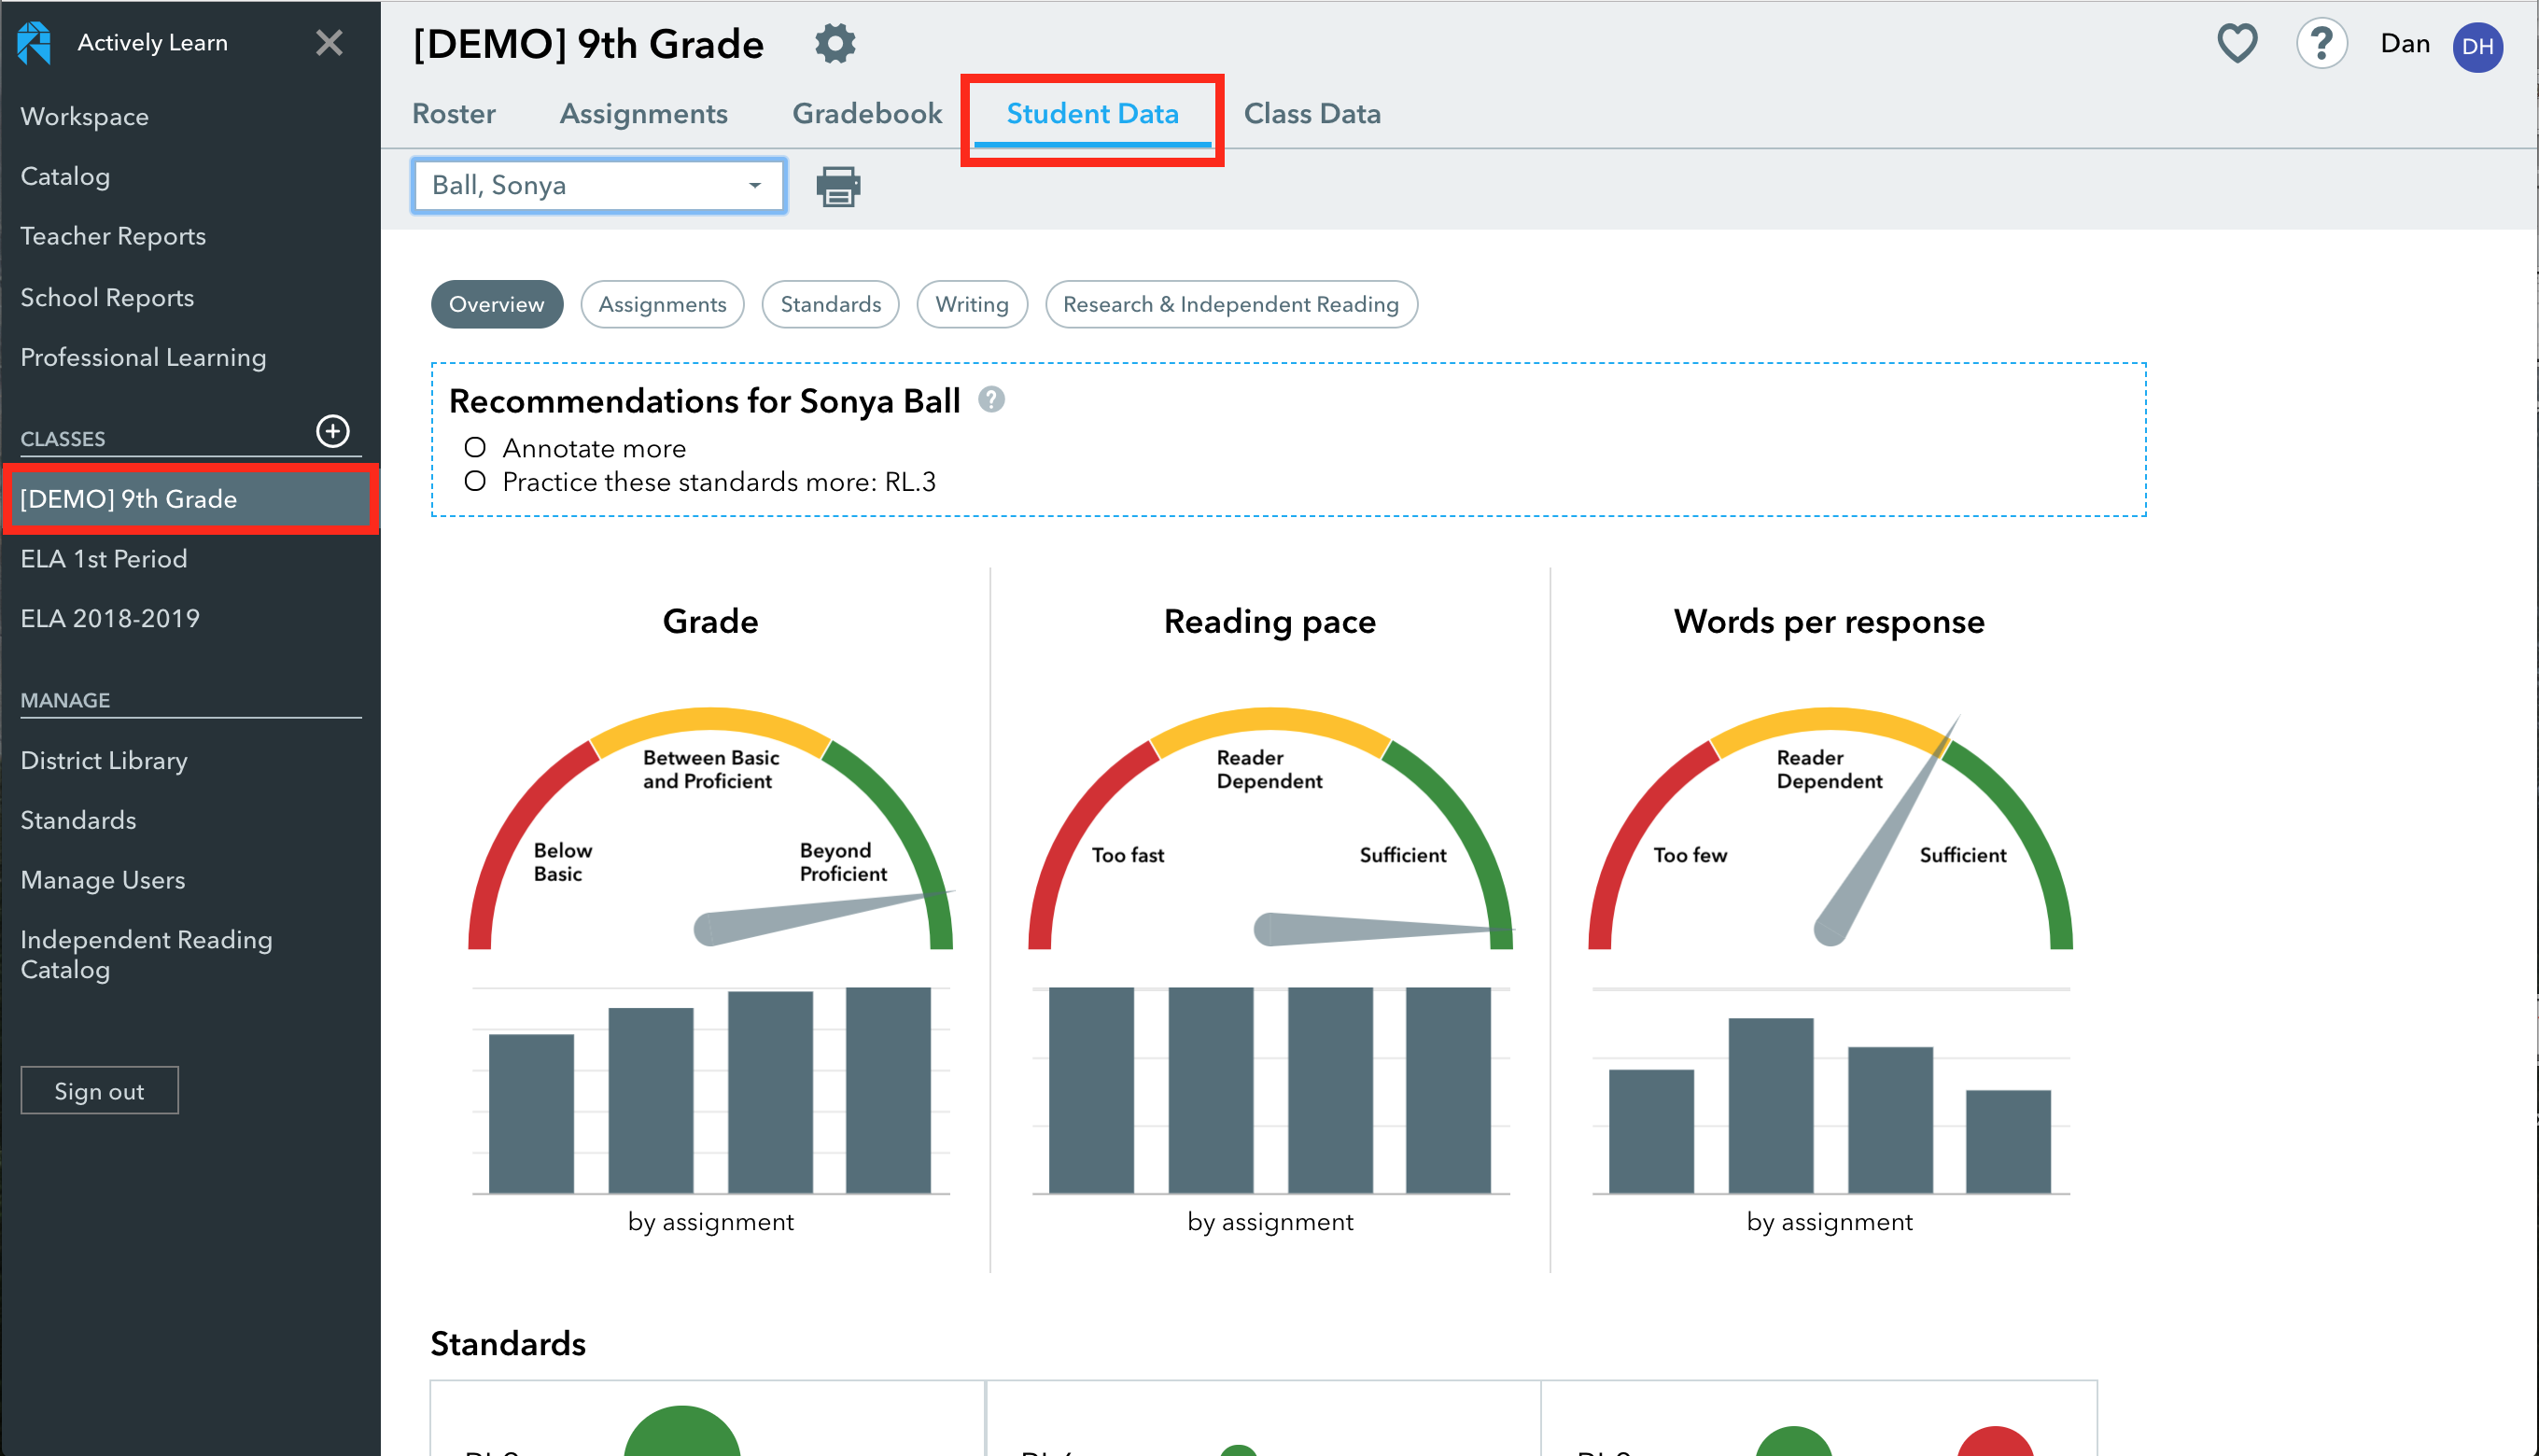Click 'by assignment' label under Grade chart
The width and height of the screenshot is (2539, 1456).
[x=710, y=1221]
